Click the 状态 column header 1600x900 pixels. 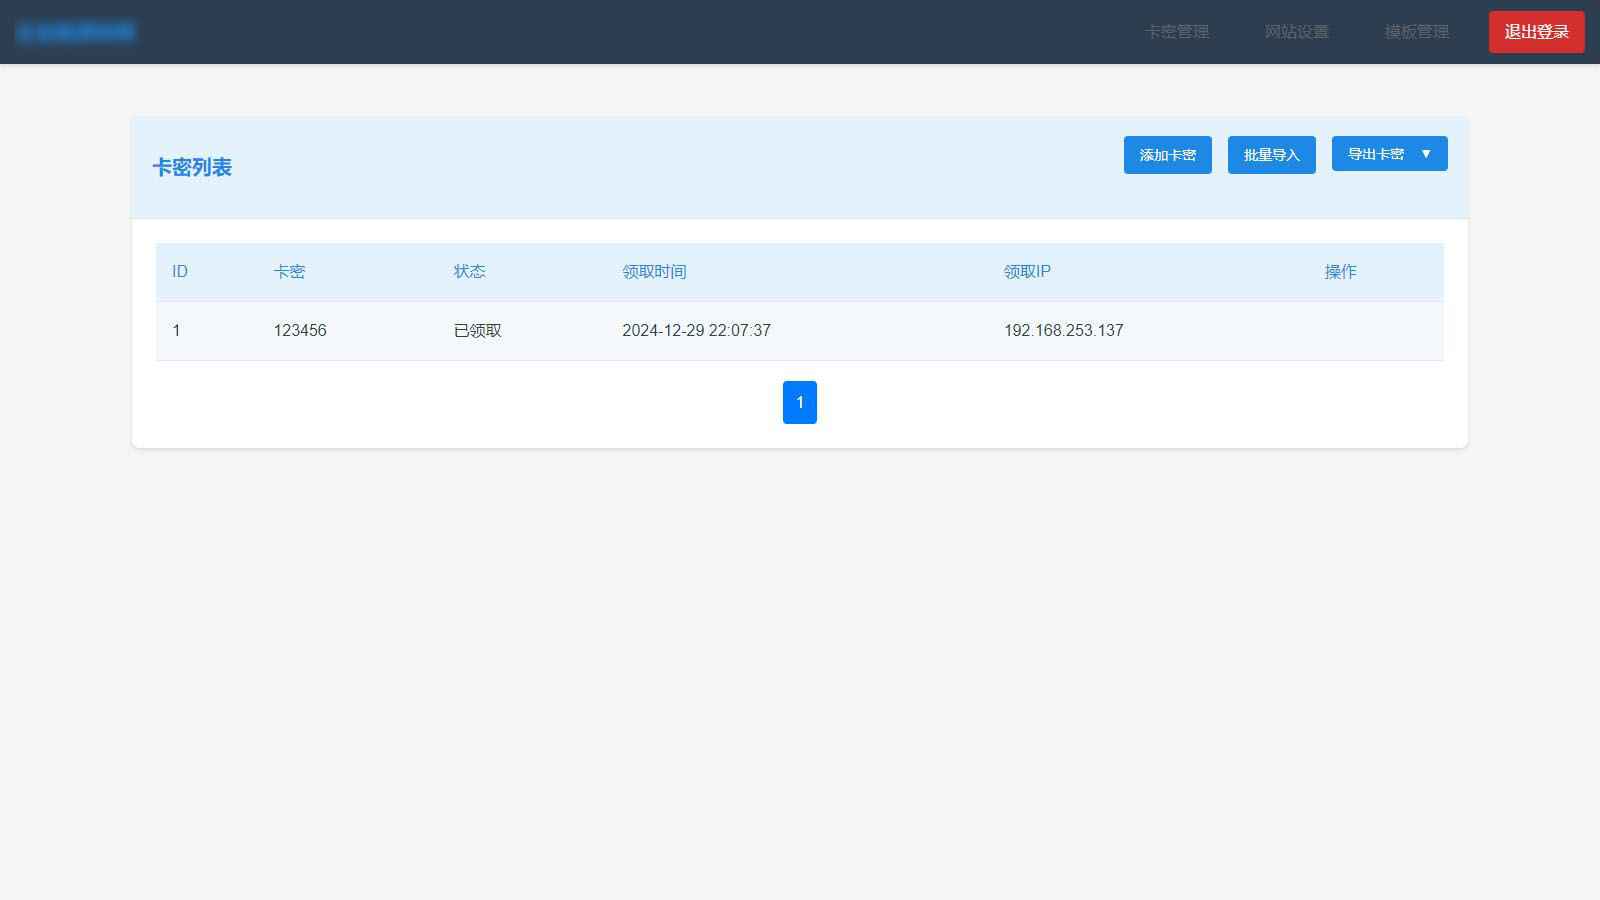(469, 272)
